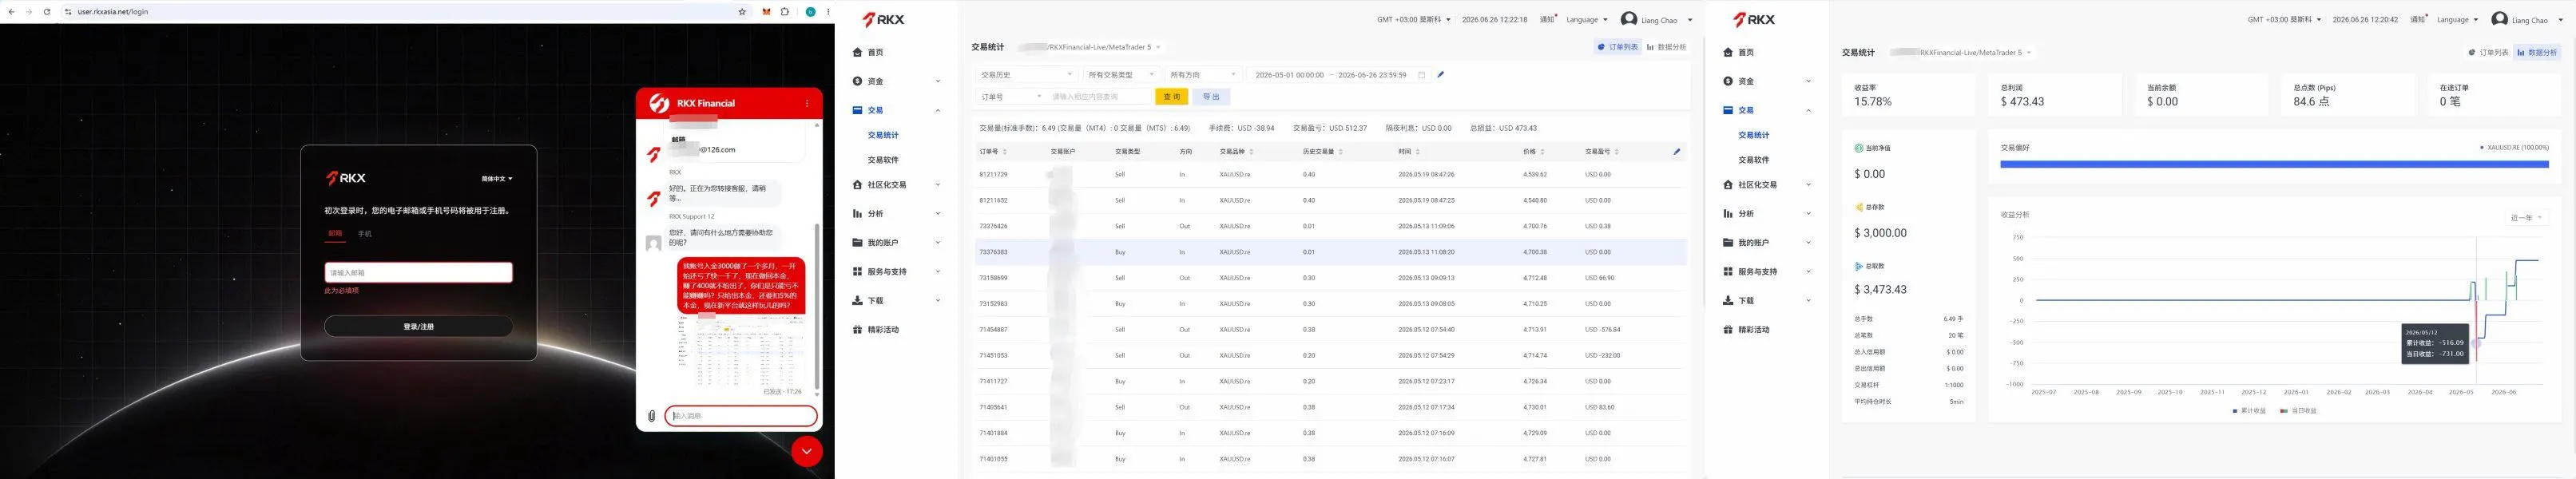Click the 登录/注册 button
This screenshot has height=479, width=2576.
418,327
